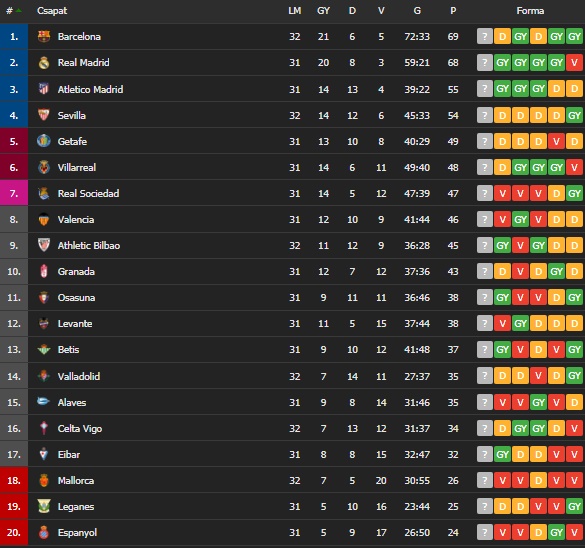Click the Leganes crest icon
Screen dimensions: 585x548
click(x=44, y=506)
